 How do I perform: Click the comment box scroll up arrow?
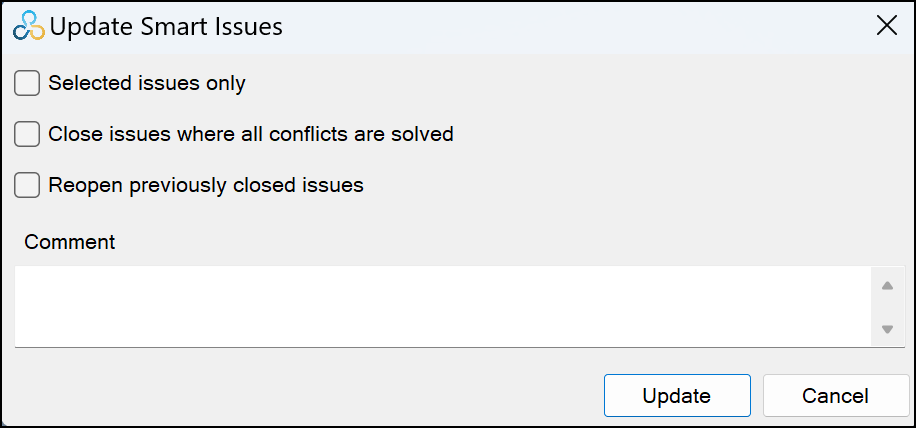[x=887, y=286]
